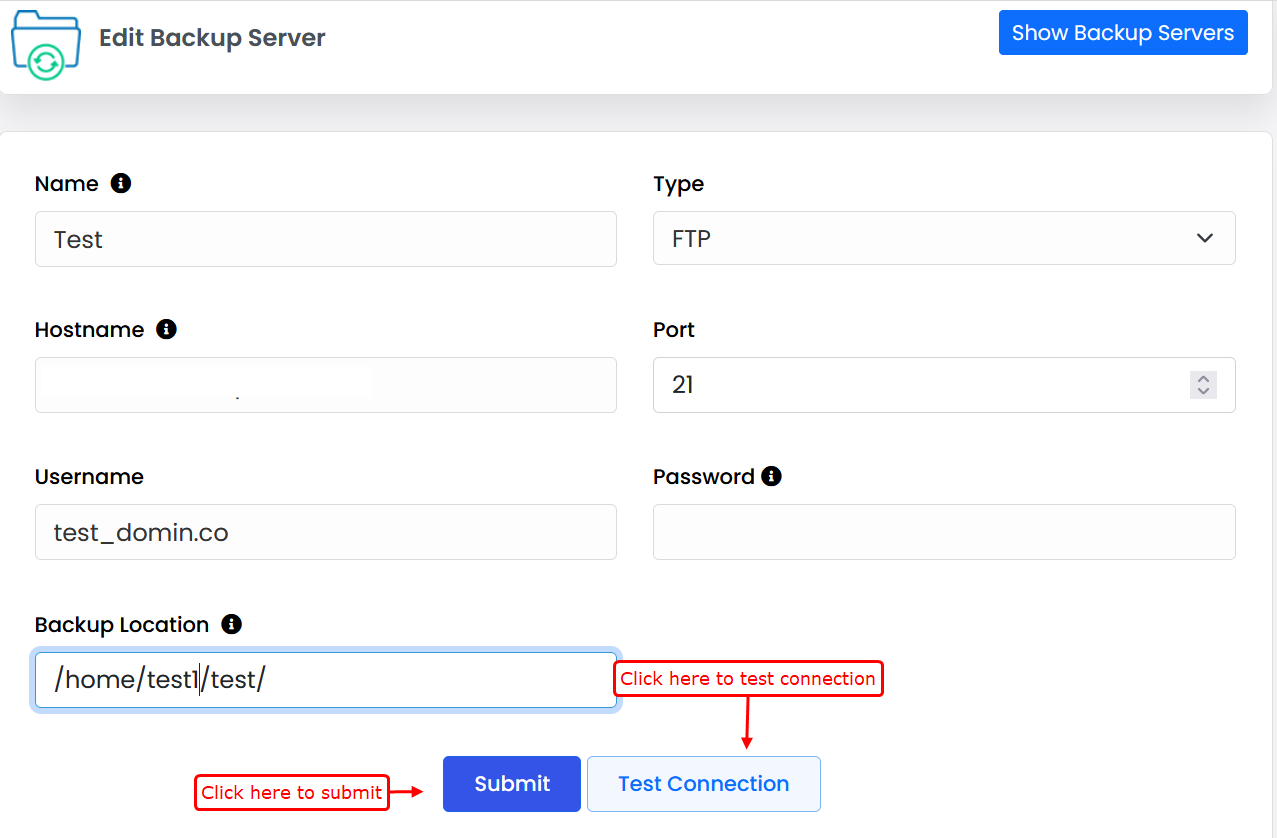Decrease Port value with down arrow

[1203, 391]
